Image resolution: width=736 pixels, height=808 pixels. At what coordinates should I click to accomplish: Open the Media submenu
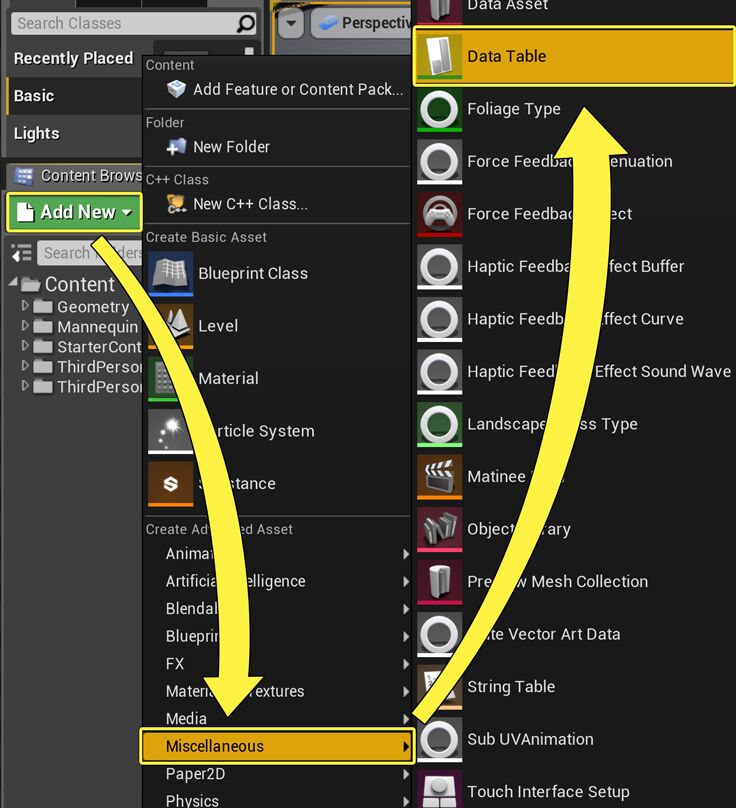278,719
